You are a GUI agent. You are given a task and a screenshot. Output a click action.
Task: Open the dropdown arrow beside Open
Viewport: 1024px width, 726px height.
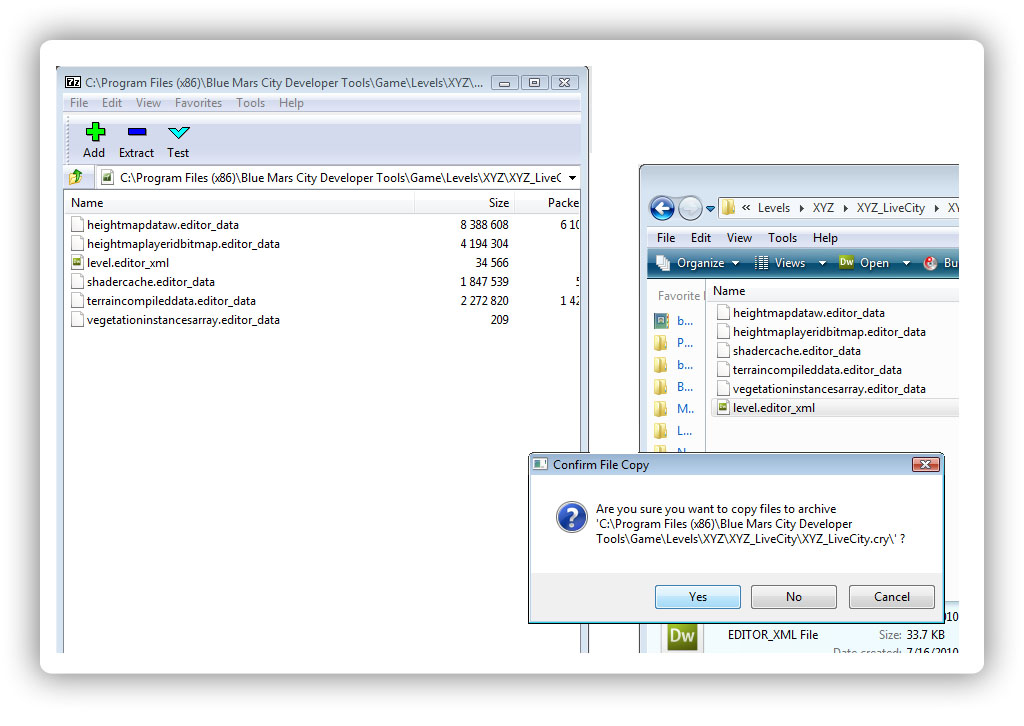(x=906, y=263)
